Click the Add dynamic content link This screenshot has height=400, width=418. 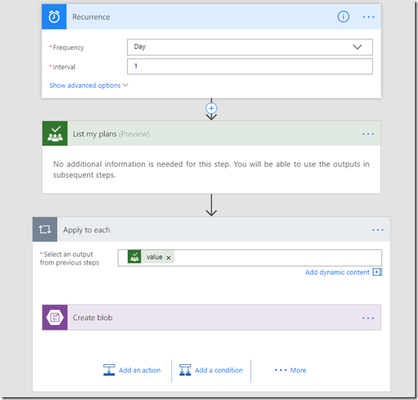tap(337, 272)
